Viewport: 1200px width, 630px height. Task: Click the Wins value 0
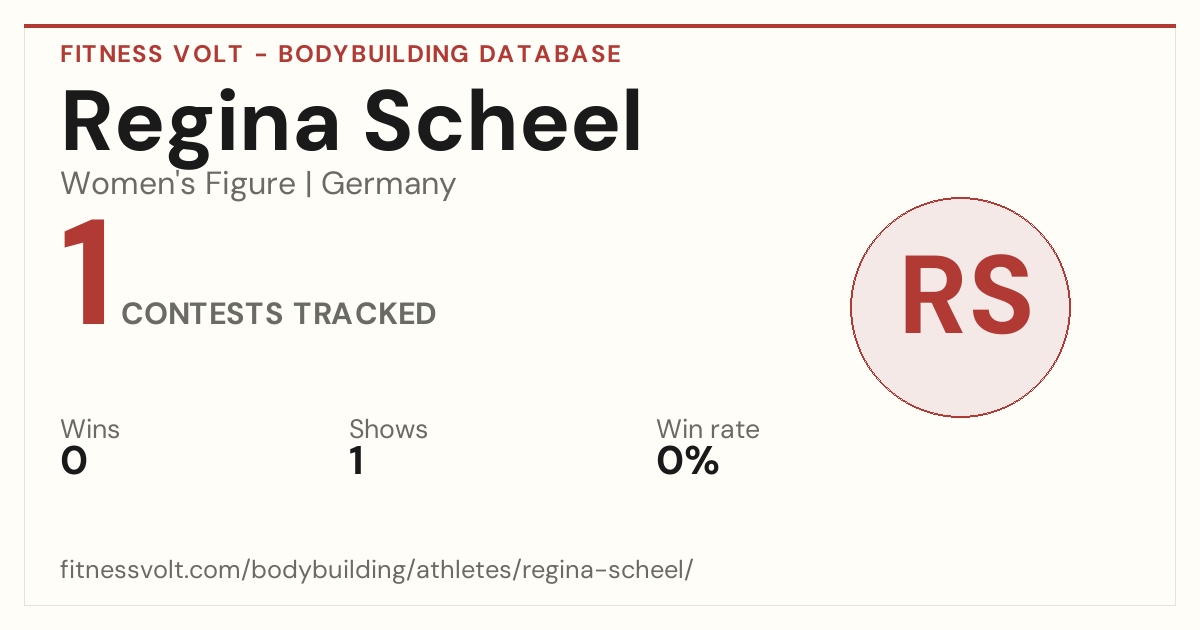click(x=74, y=461)
